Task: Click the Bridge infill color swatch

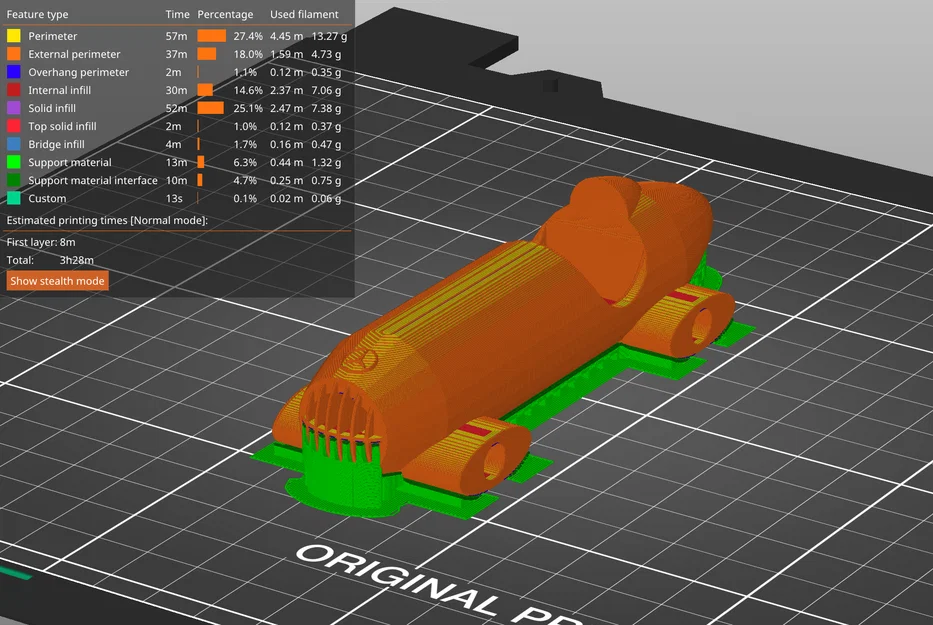Action: pyautogui.click(x=13, y=144)
